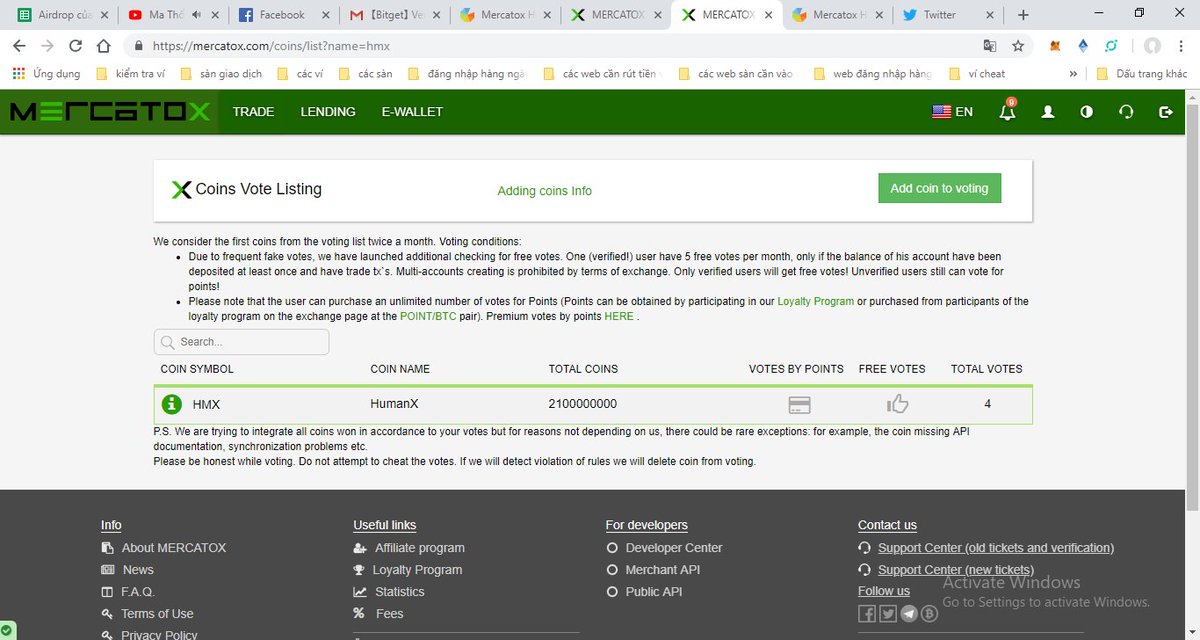
Task: Click the blue Ethereum extension icon
Action: (x=1083, y=46)
